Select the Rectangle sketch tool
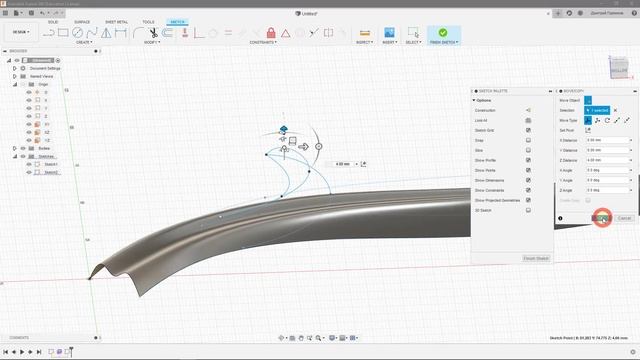 click(63, 33)
